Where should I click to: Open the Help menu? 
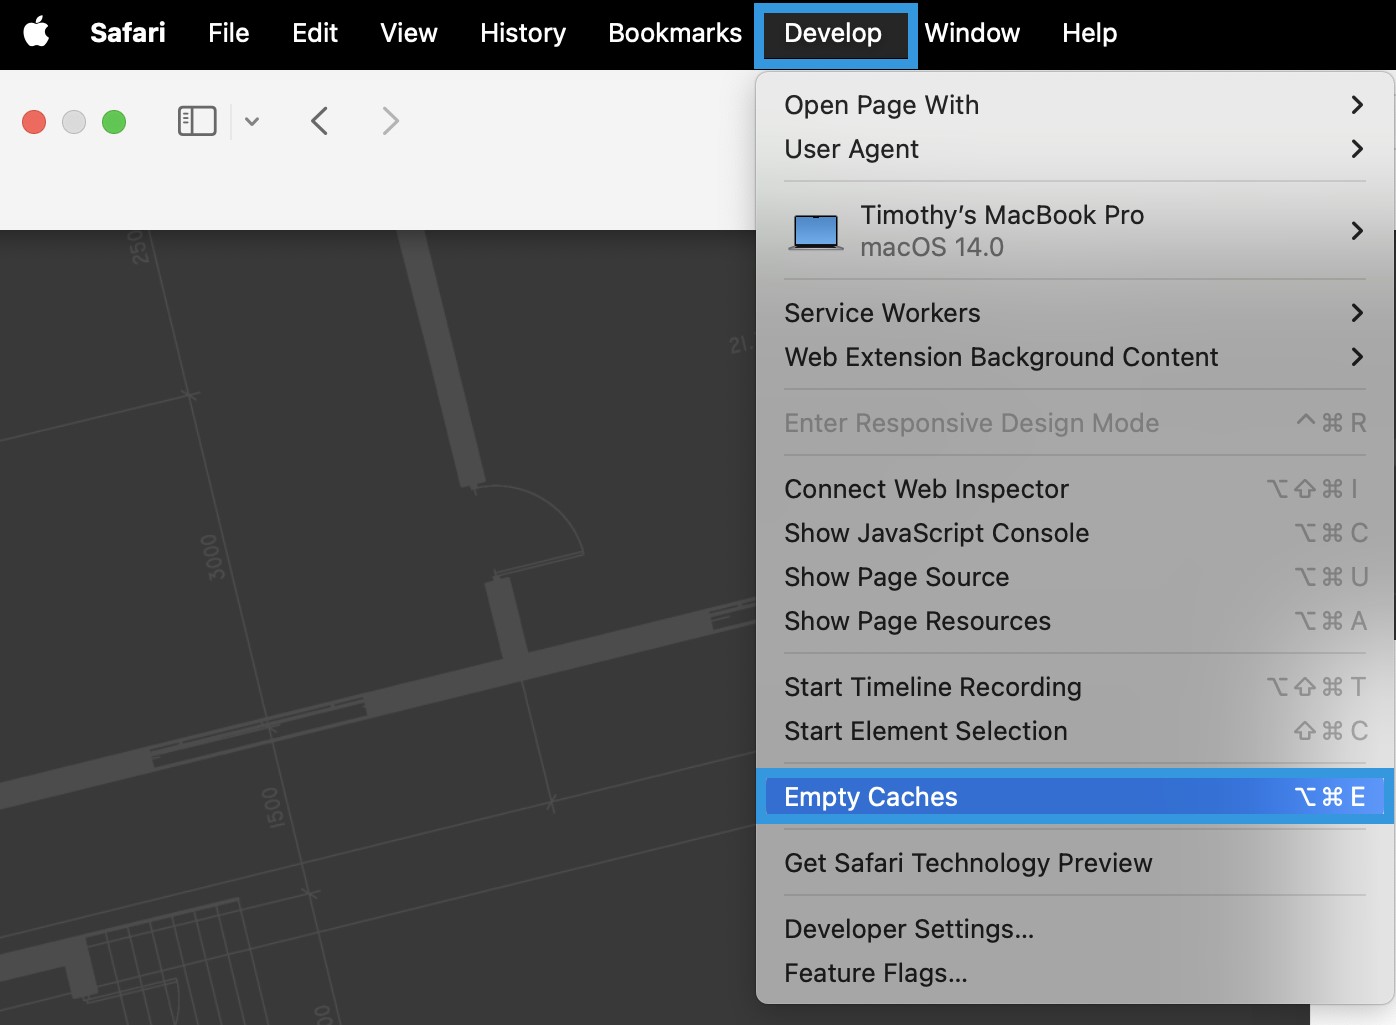pos(1089,33)
